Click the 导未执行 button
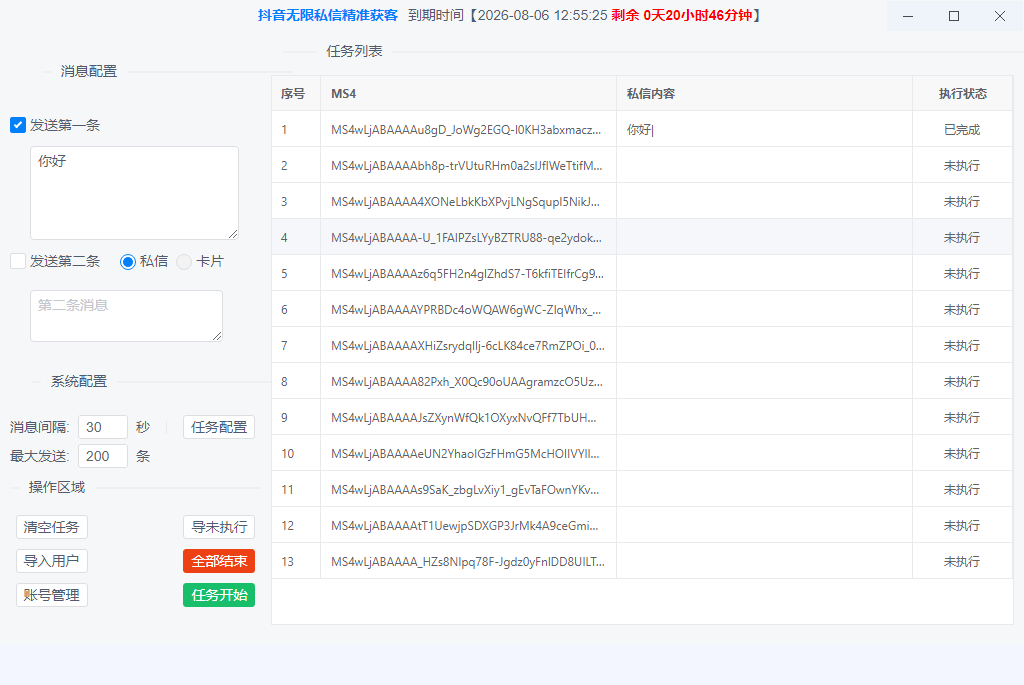Image resolution: width=1024 pixels, height=685 pixels. (x=219, y=527)
